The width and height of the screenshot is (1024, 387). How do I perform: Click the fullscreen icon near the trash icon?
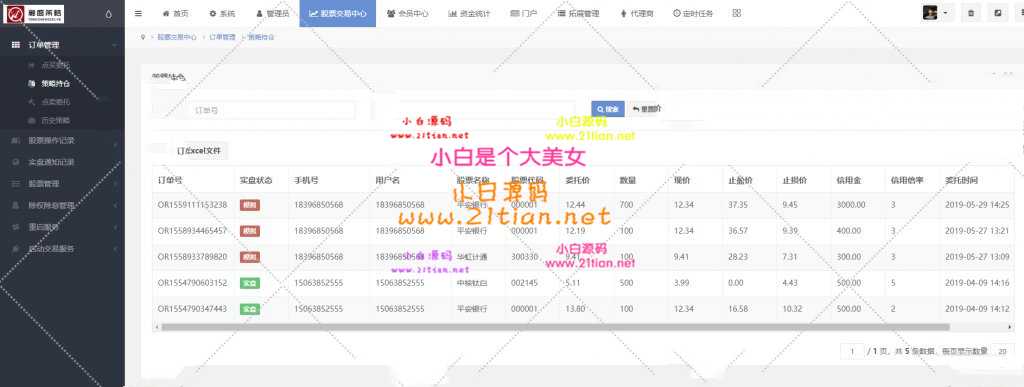pos(998,13)
